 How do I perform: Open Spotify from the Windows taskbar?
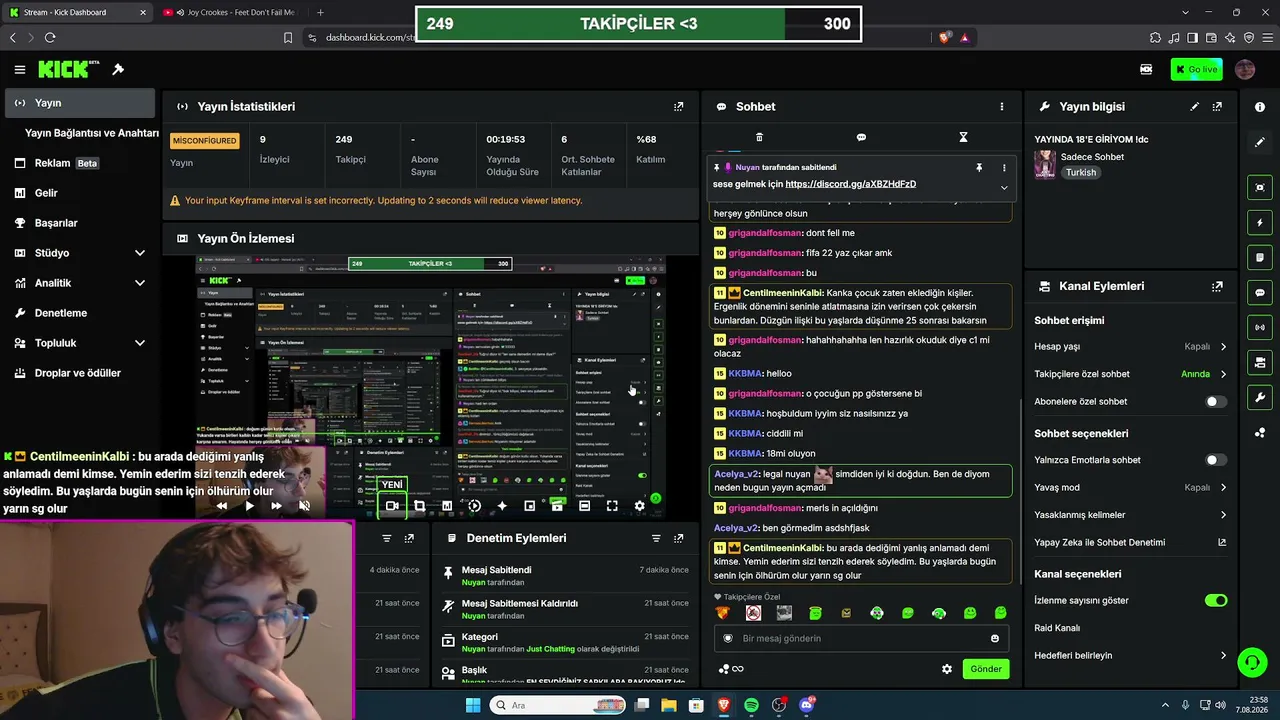coord(751,705)
